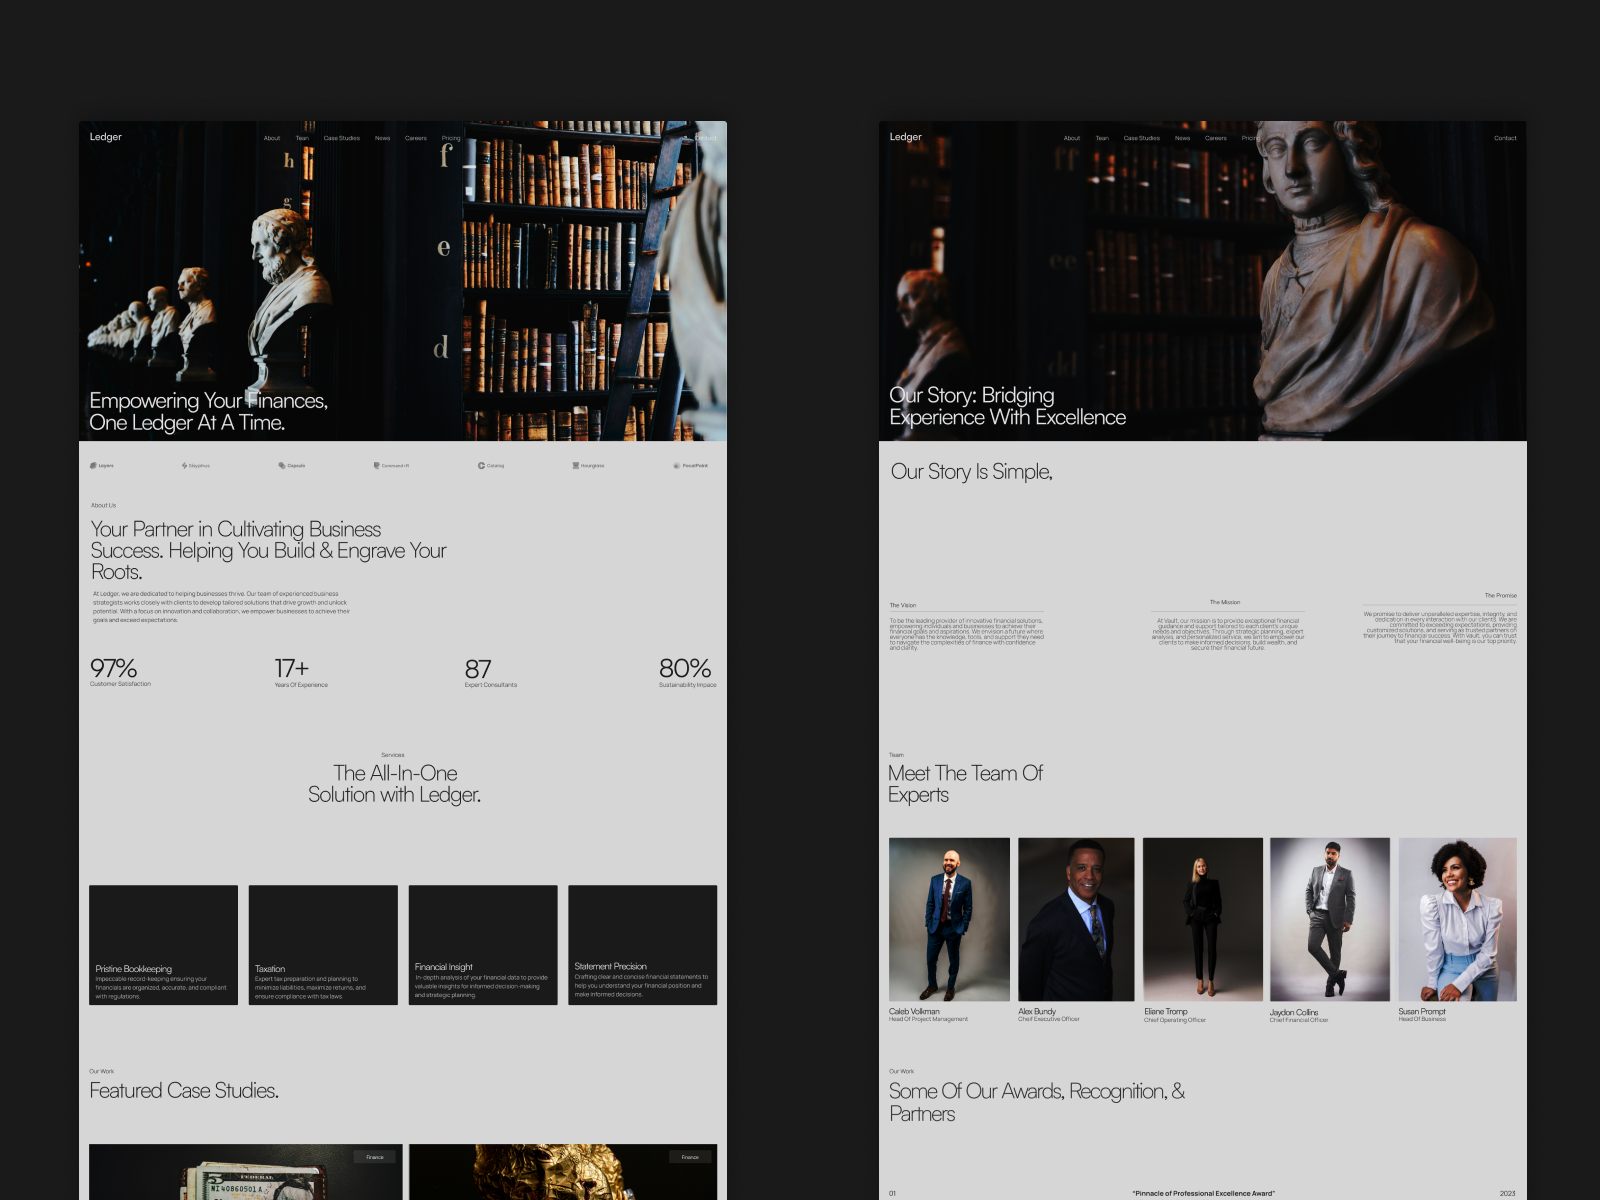This screenshot has width=1600, height=1200.
Task: Open Team in the Our Story page navigation
Action: [1102, 138]
